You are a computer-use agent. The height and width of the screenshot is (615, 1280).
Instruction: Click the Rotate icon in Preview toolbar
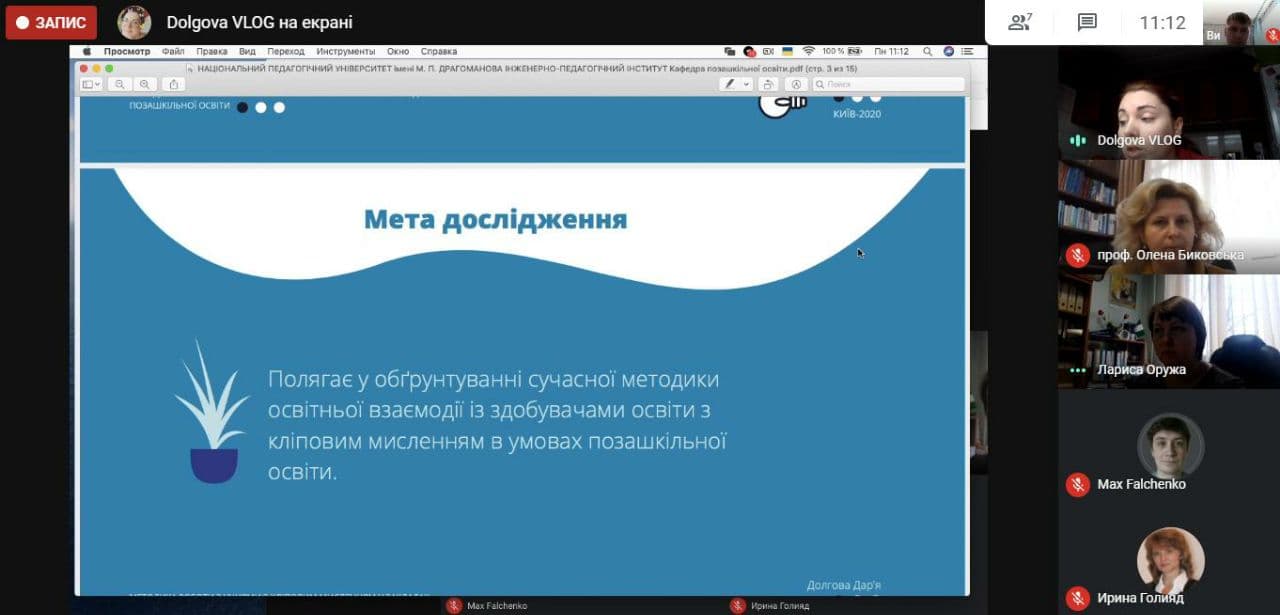coord(768,85)
